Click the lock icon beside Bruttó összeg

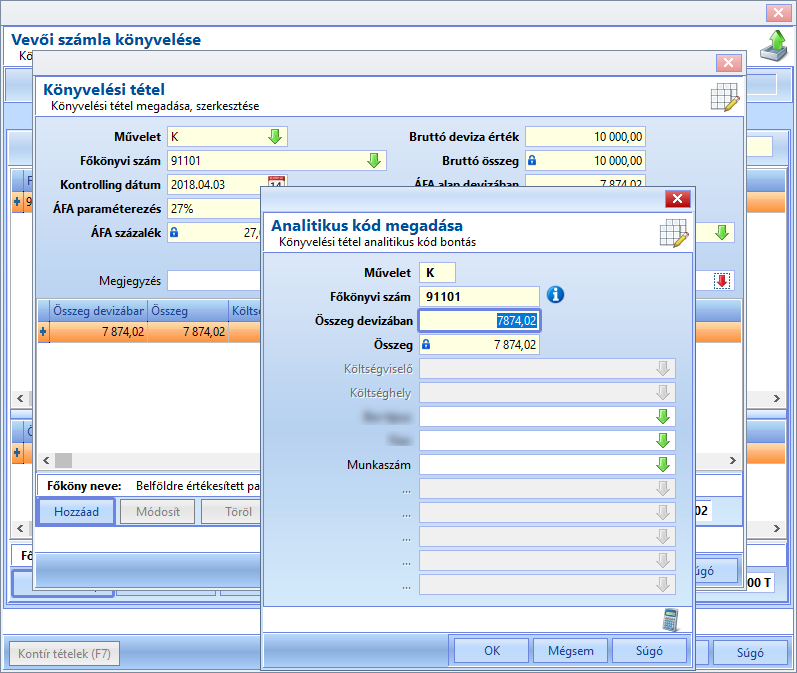(532, 161)
